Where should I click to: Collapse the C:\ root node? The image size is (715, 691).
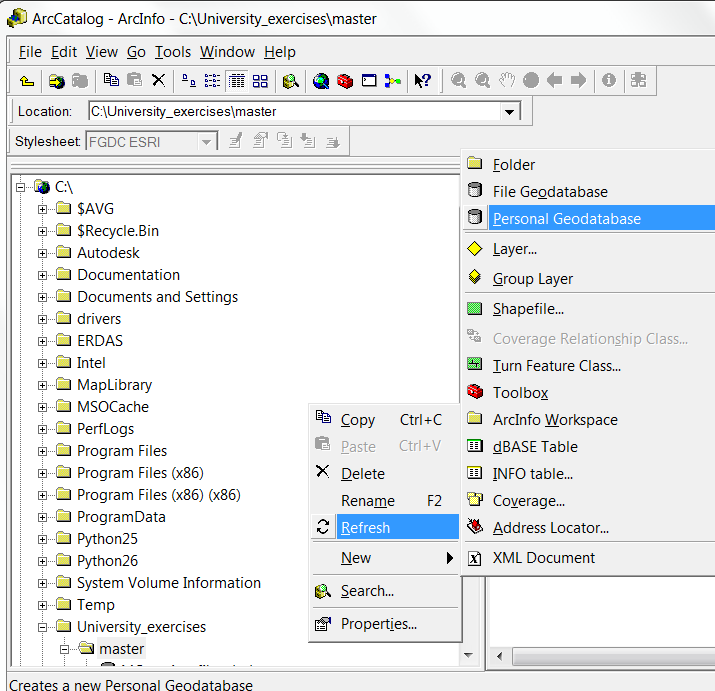point(20,187)
